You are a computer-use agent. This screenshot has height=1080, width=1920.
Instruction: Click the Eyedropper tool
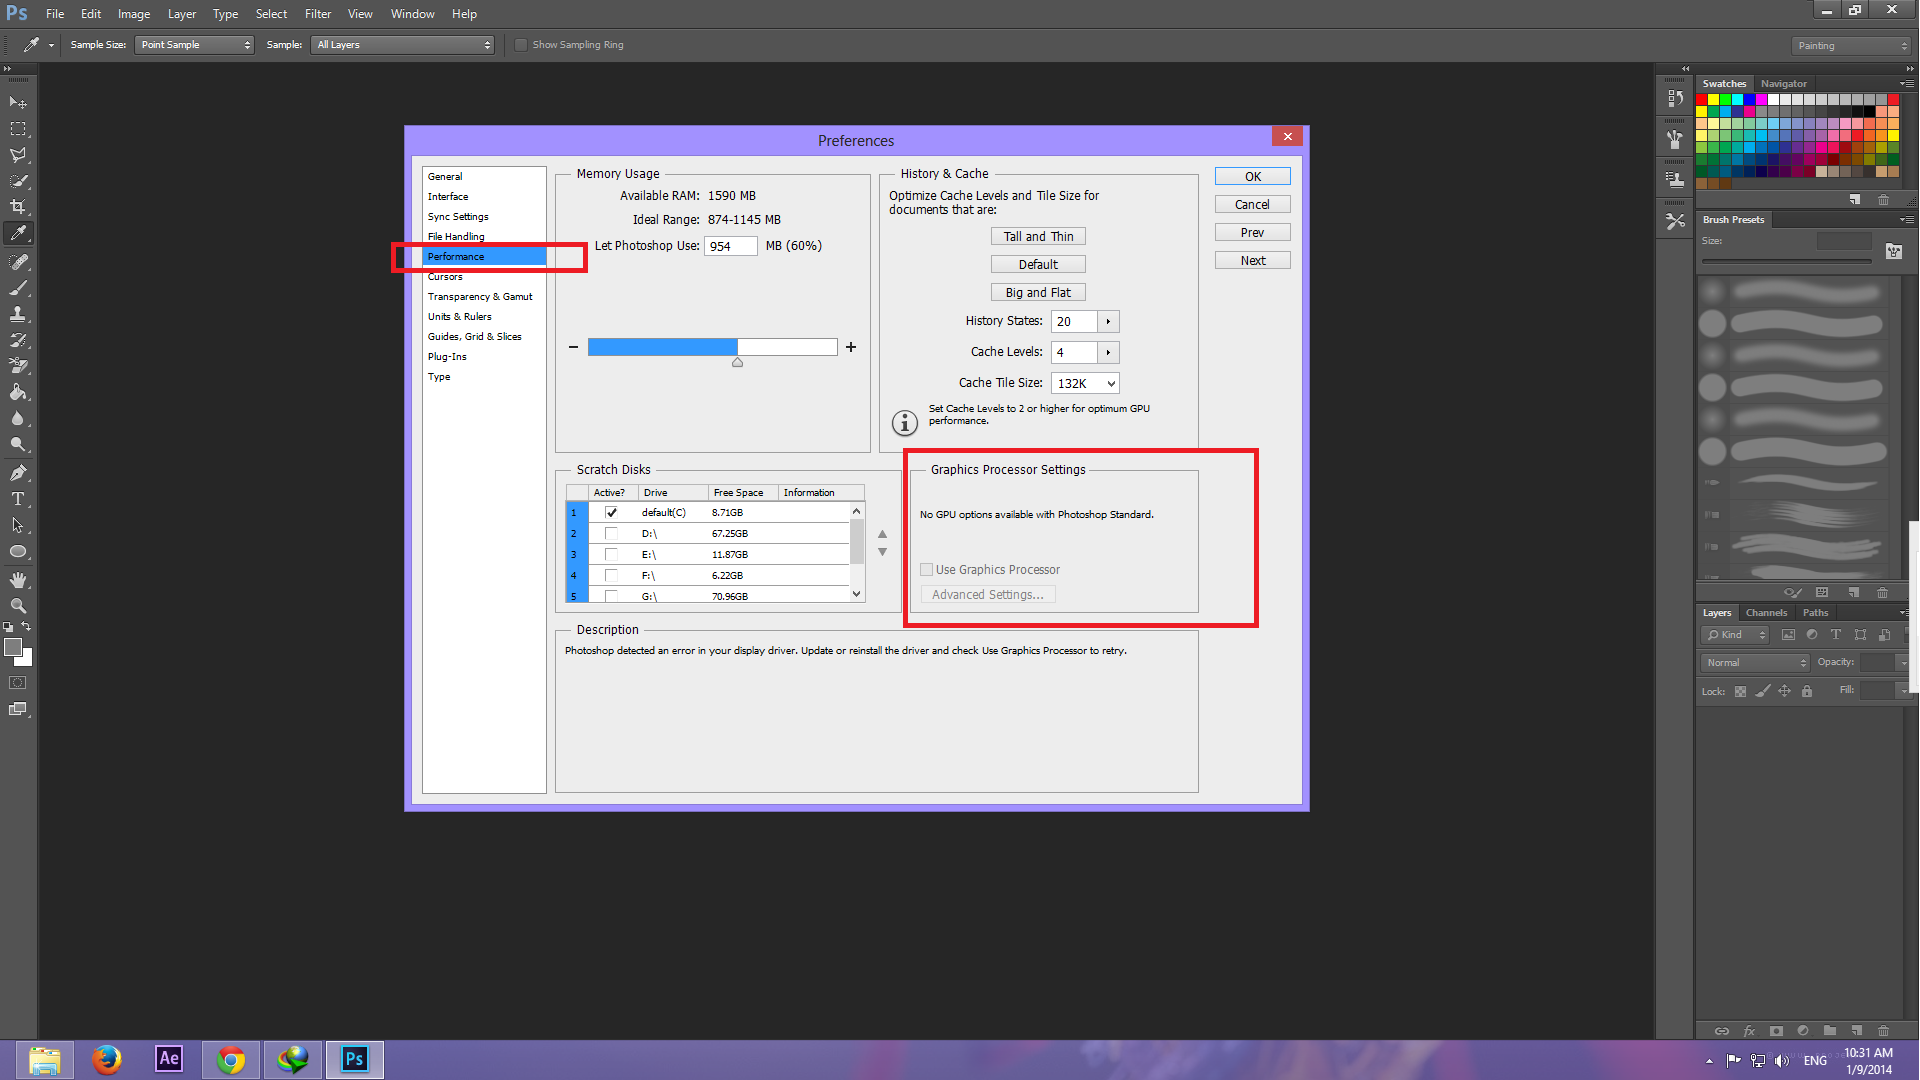point(17,233)
